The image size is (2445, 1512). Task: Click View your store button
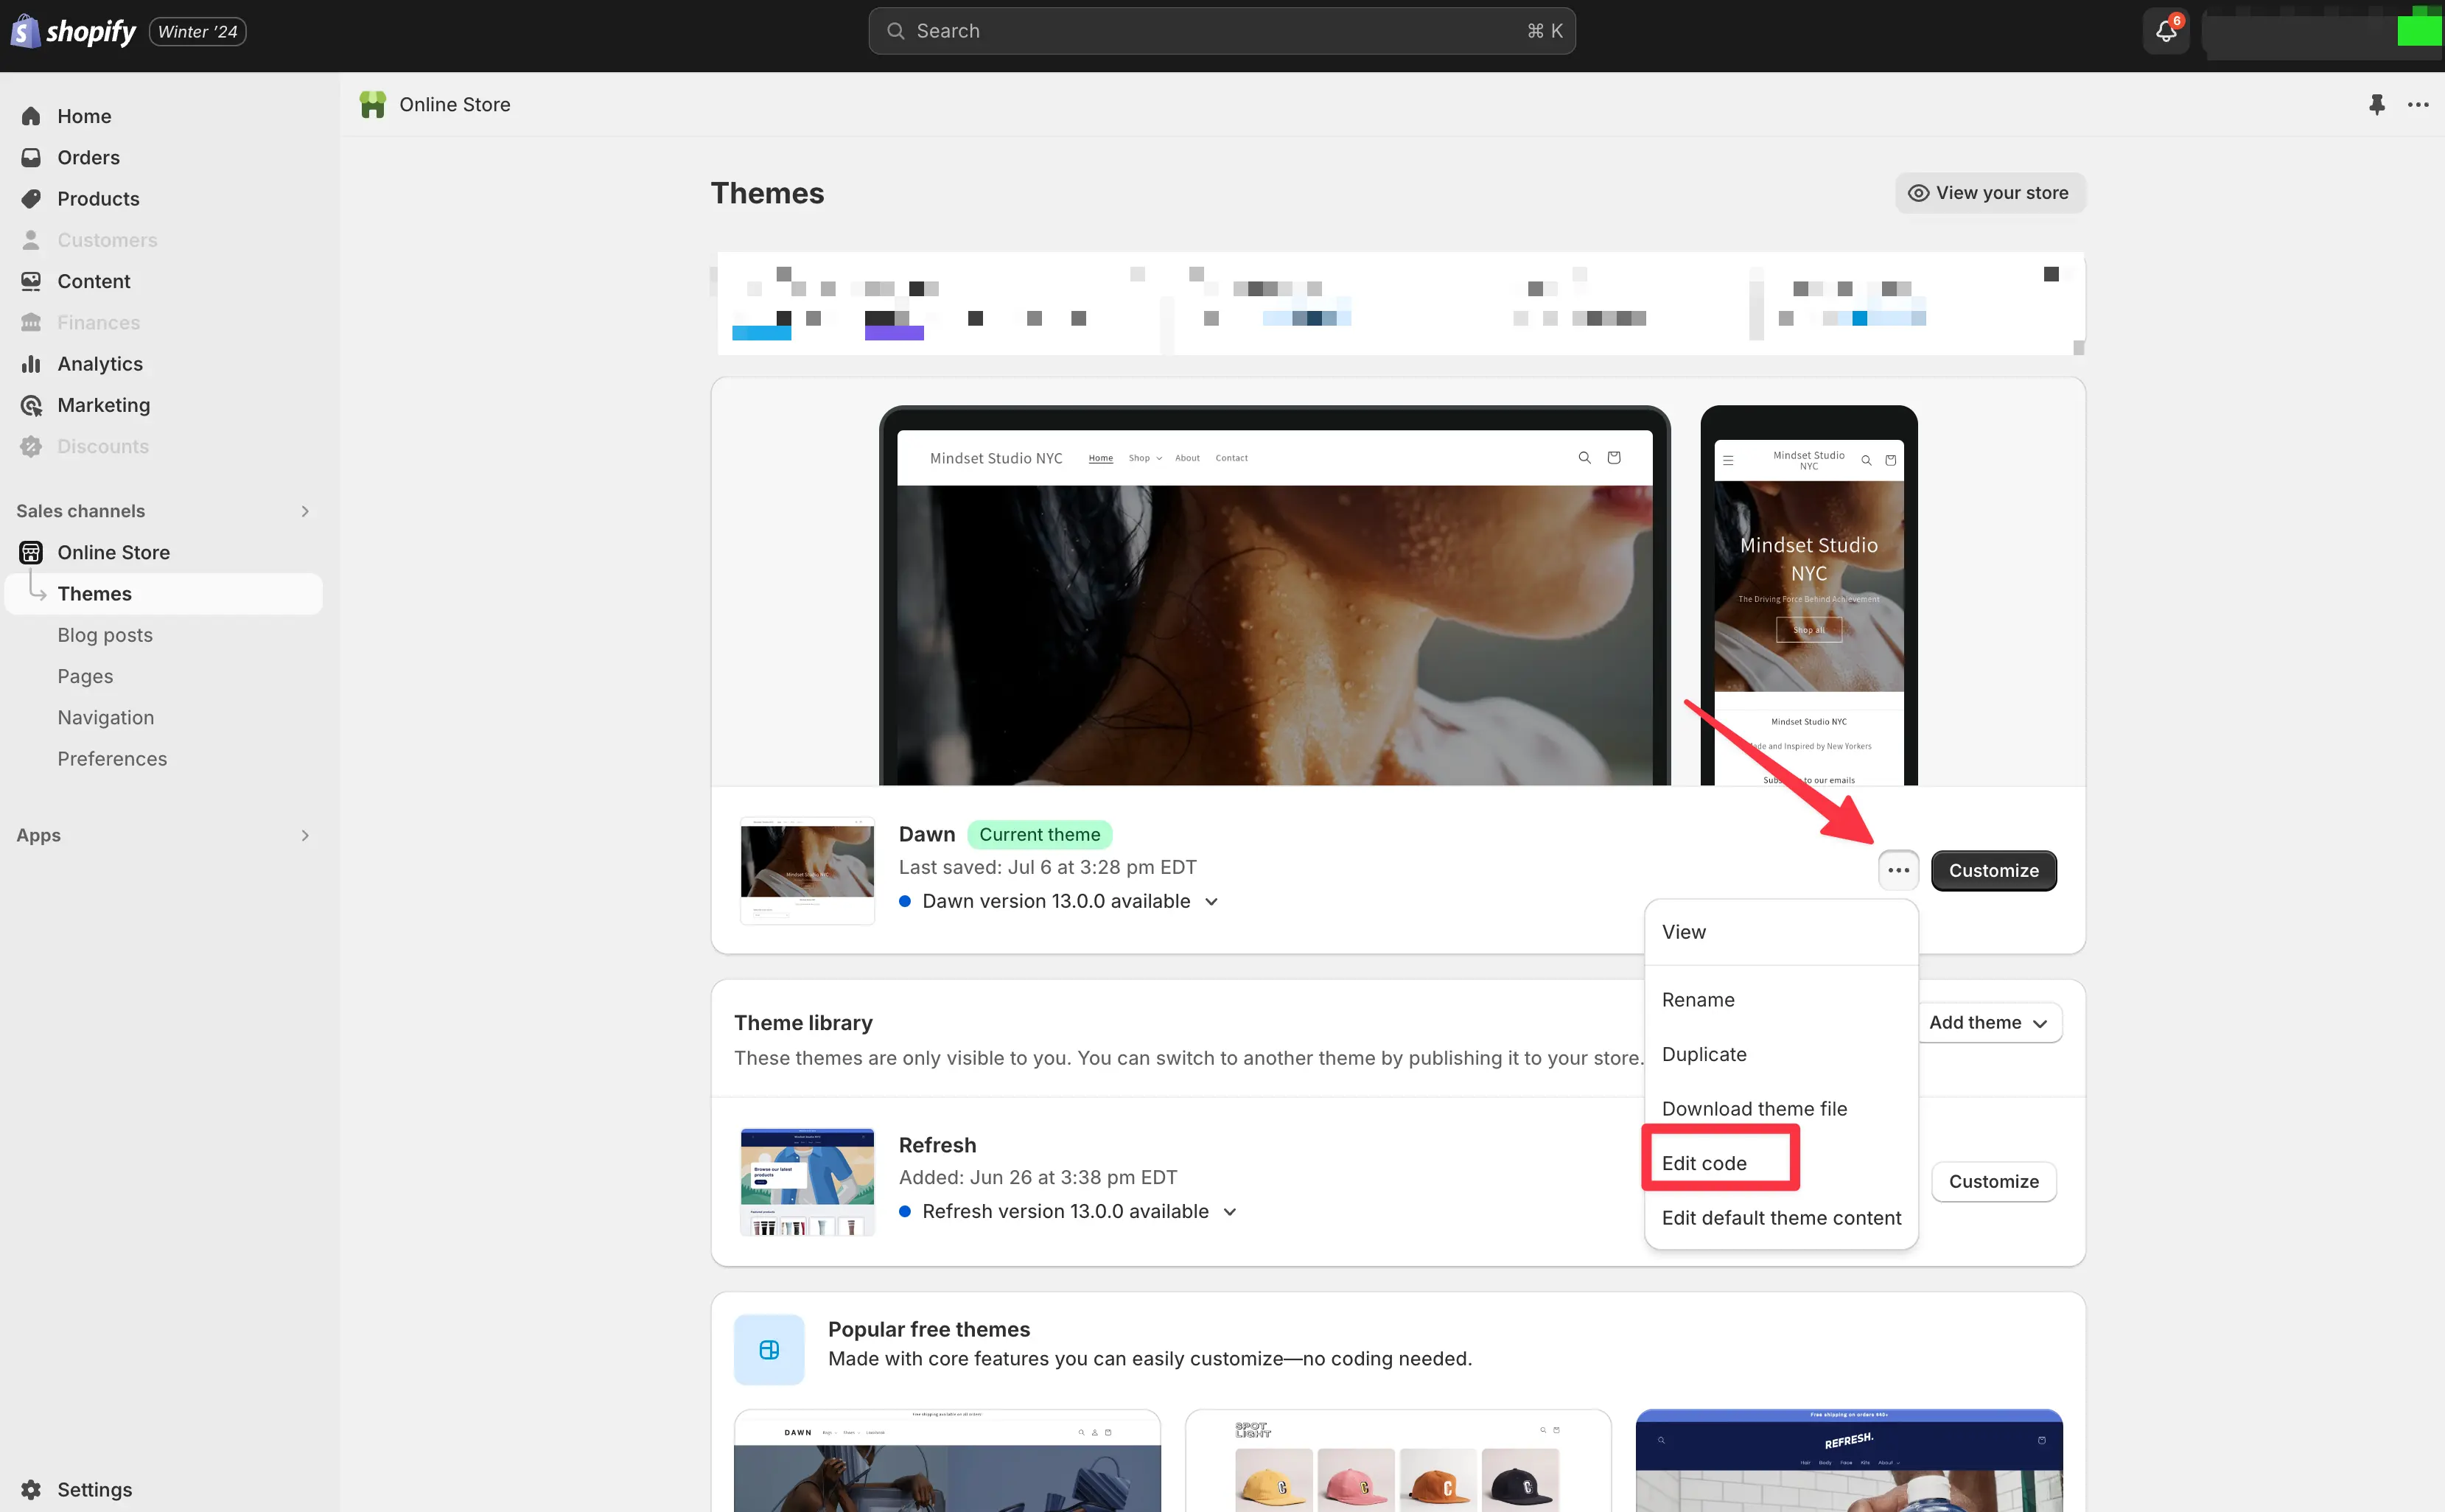point(1989,192)
